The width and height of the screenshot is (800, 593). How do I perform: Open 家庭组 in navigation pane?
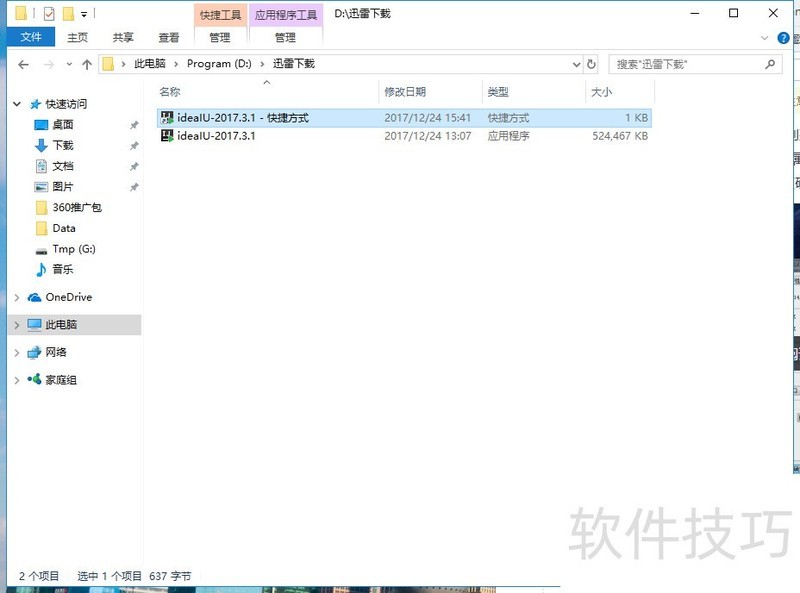(61, 380)
